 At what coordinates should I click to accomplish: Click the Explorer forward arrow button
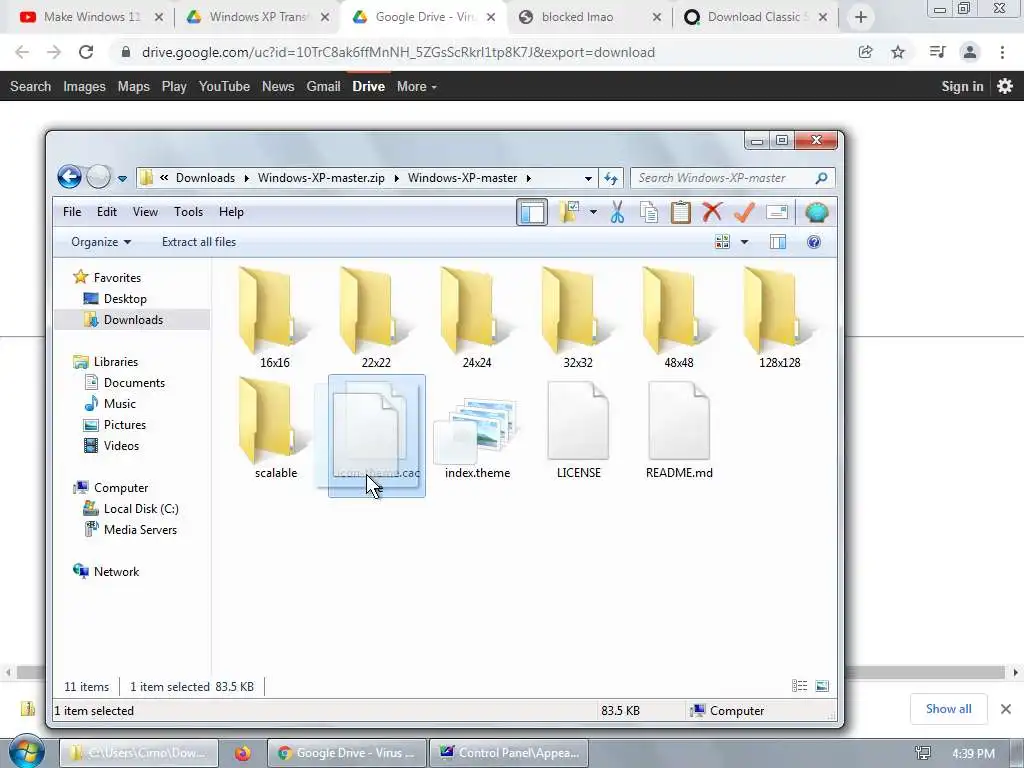click(99, 177)
